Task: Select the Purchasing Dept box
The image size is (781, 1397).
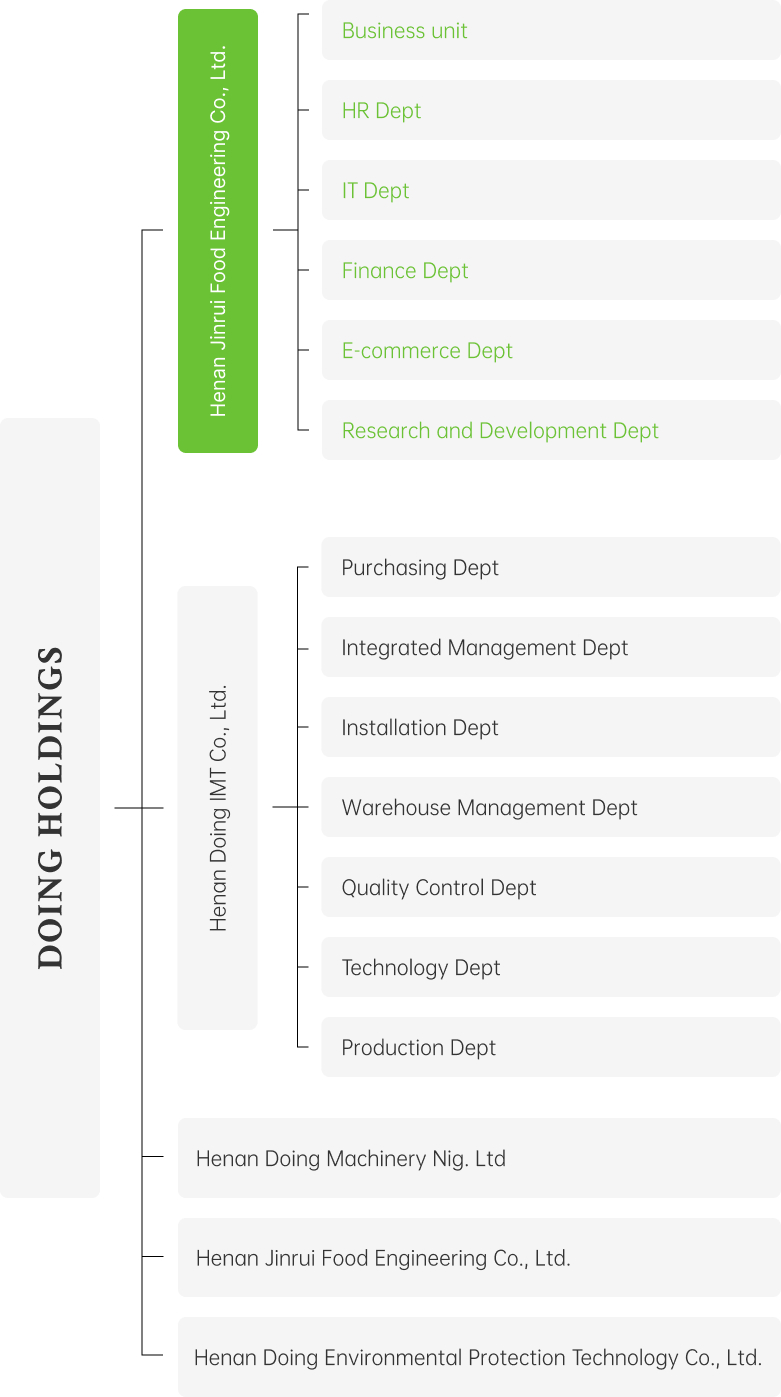Action: 551,567
